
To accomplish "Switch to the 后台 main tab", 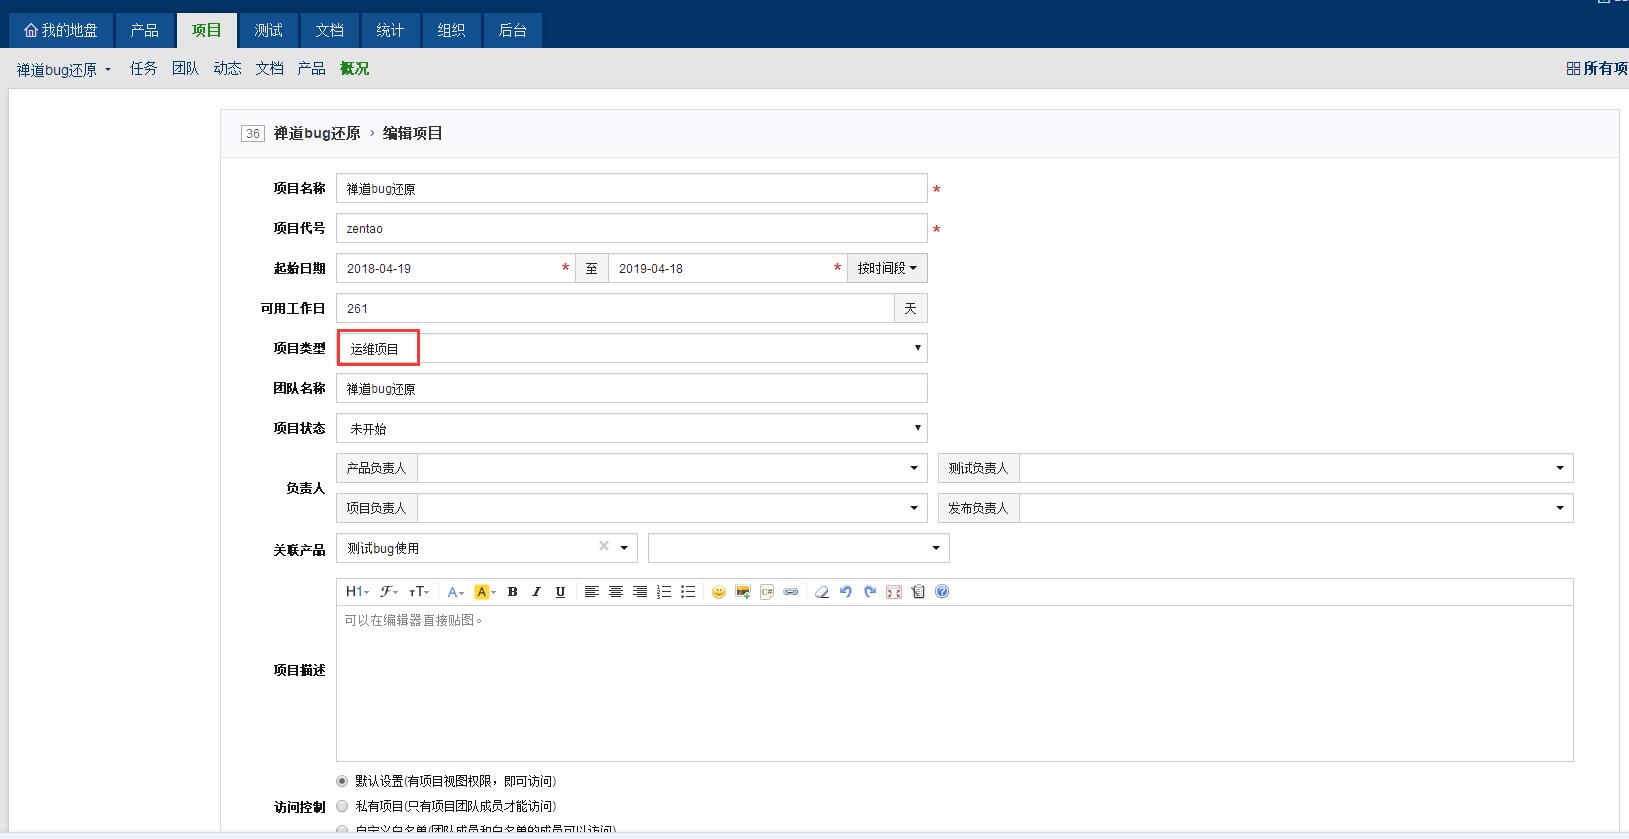I will (x=512, y=30).
